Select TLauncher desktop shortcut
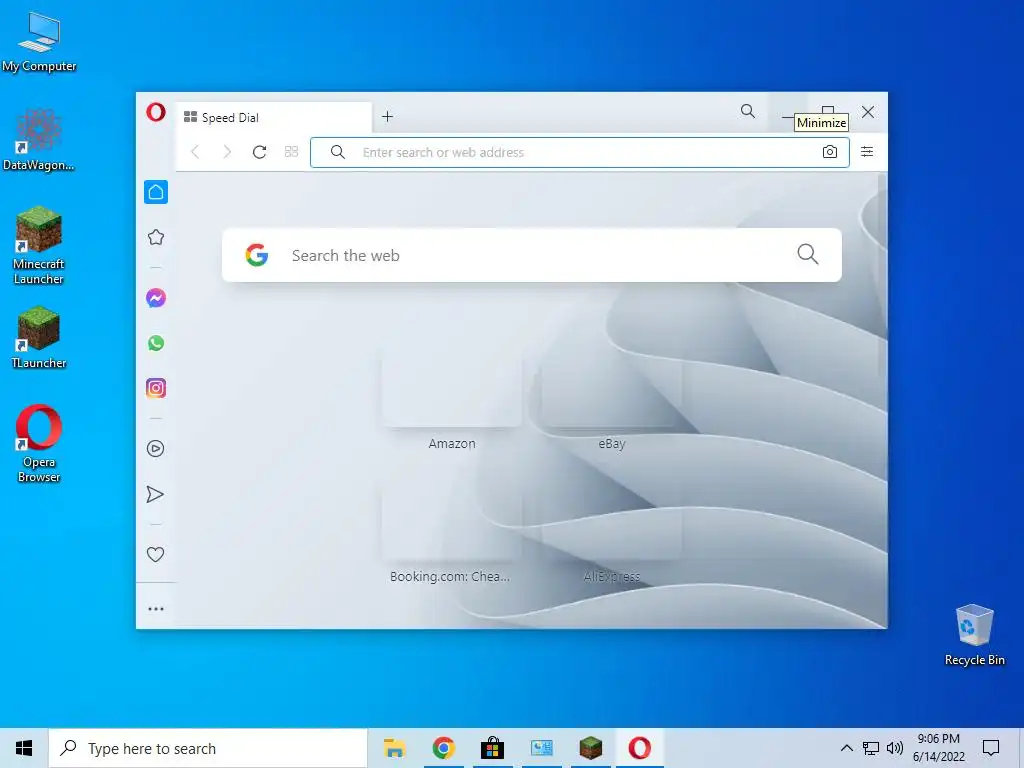Screen dimensions: 1024x768 click(x=39, y=338)
